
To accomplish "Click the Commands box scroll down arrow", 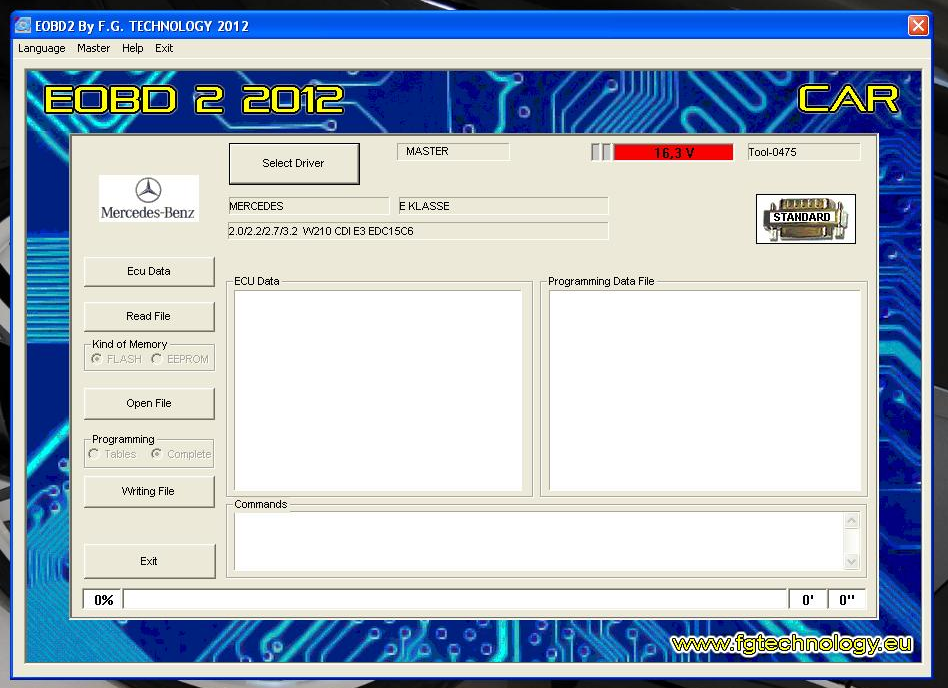I will (x=852, y=562).
